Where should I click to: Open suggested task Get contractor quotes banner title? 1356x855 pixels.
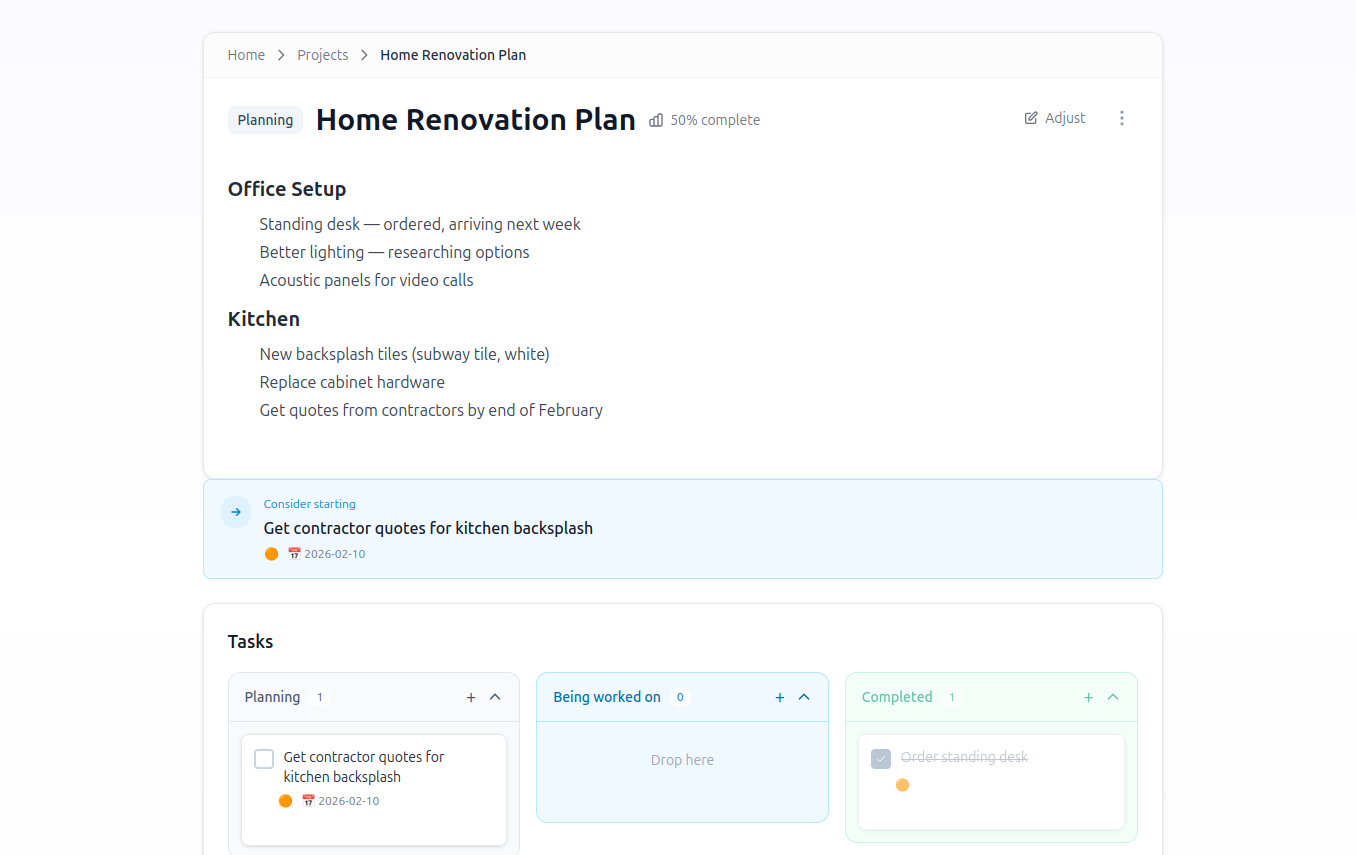click(428, 528)
